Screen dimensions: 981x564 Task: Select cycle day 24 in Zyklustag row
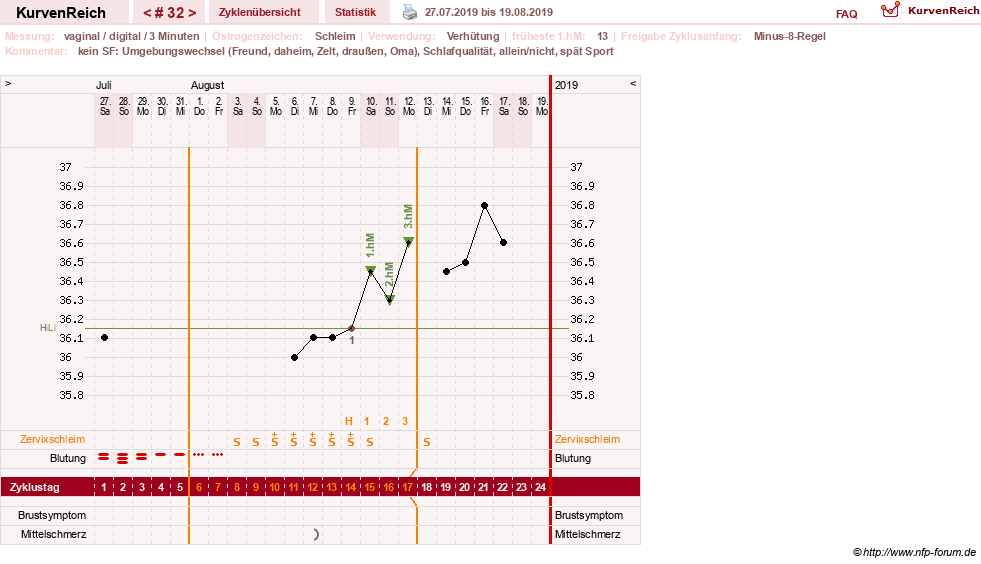pyautogui.click(x=540, y=487)
